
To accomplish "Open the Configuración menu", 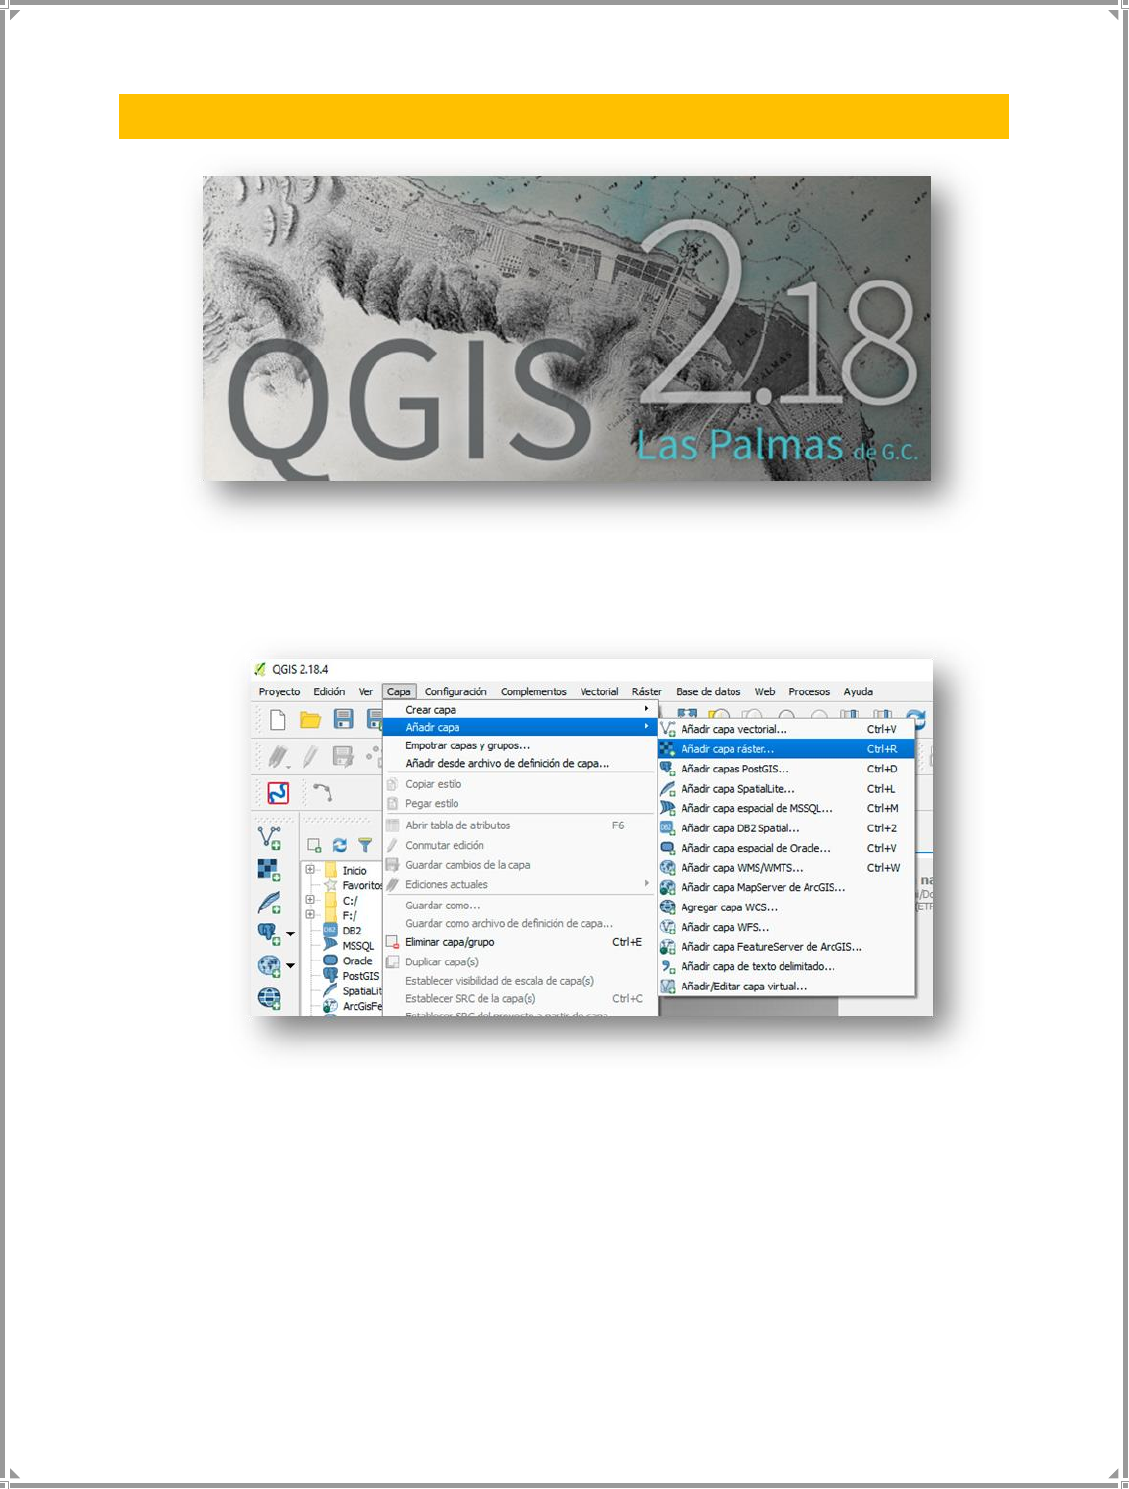I will (x=455, y=692).
